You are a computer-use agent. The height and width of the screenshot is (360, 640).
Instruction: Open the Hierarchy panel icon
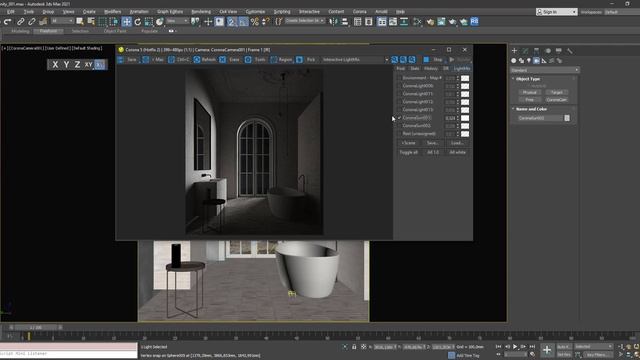(536, 51)
